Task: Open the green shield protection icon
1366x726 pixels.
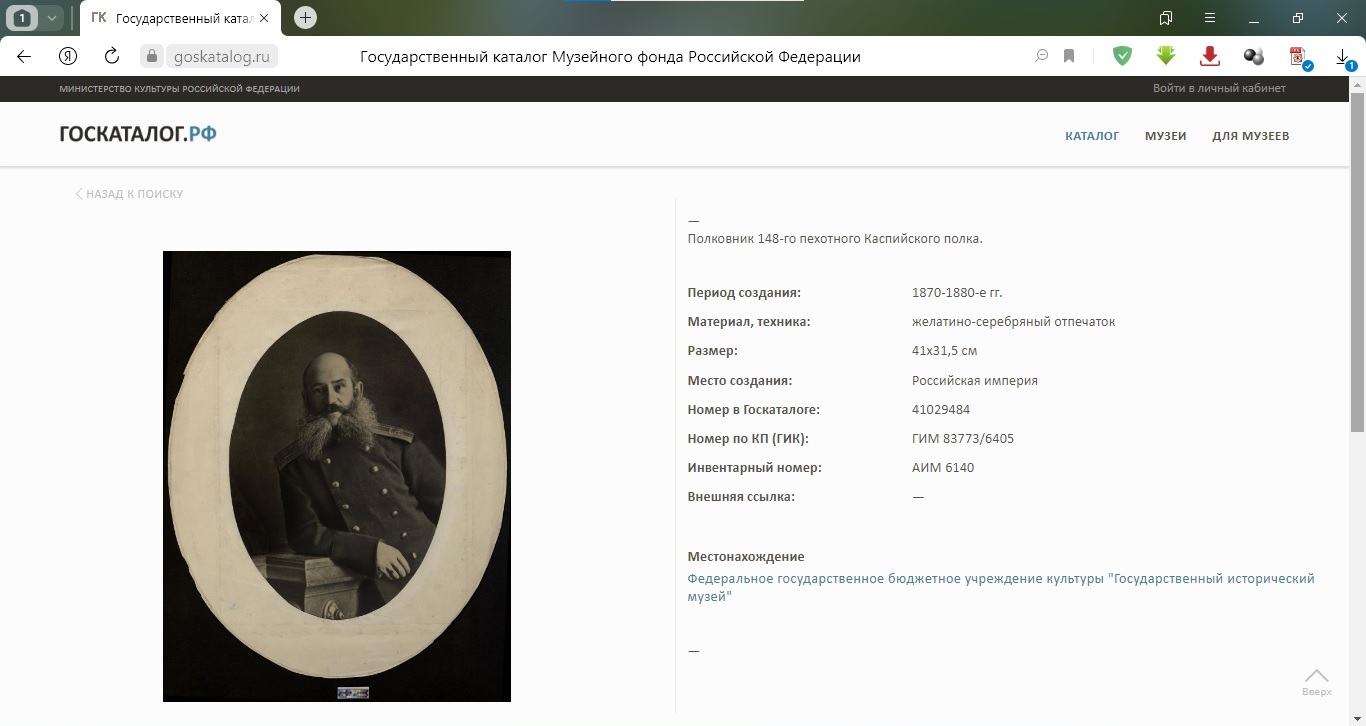Action: (1123, 56)
